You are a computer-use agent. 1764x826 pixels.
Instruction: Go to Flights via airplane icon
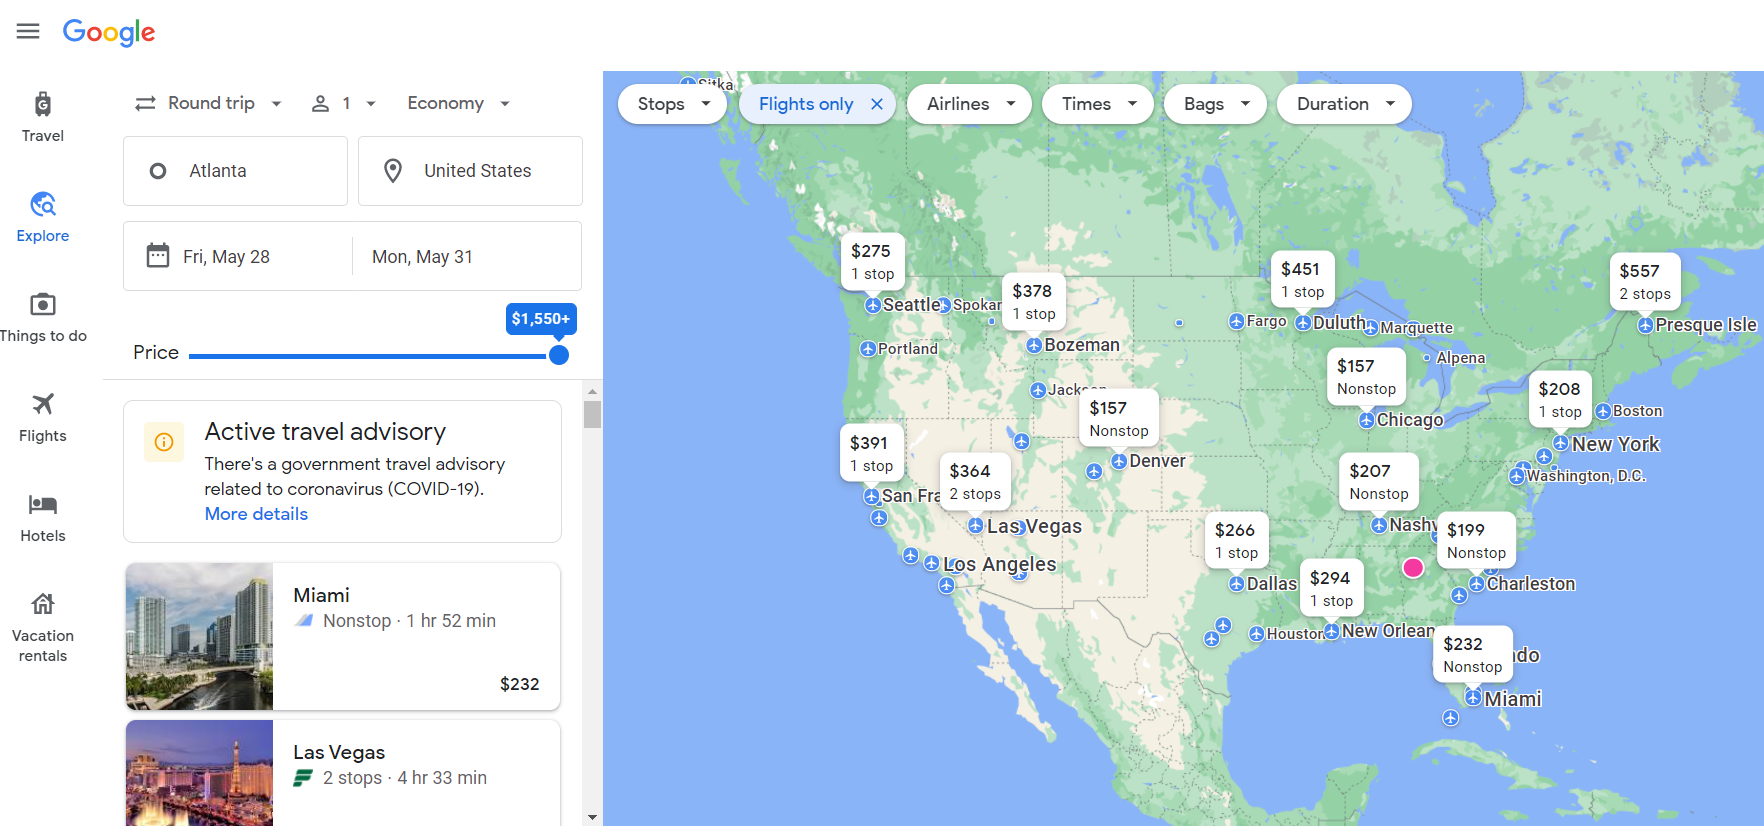[x=42, y=405]
